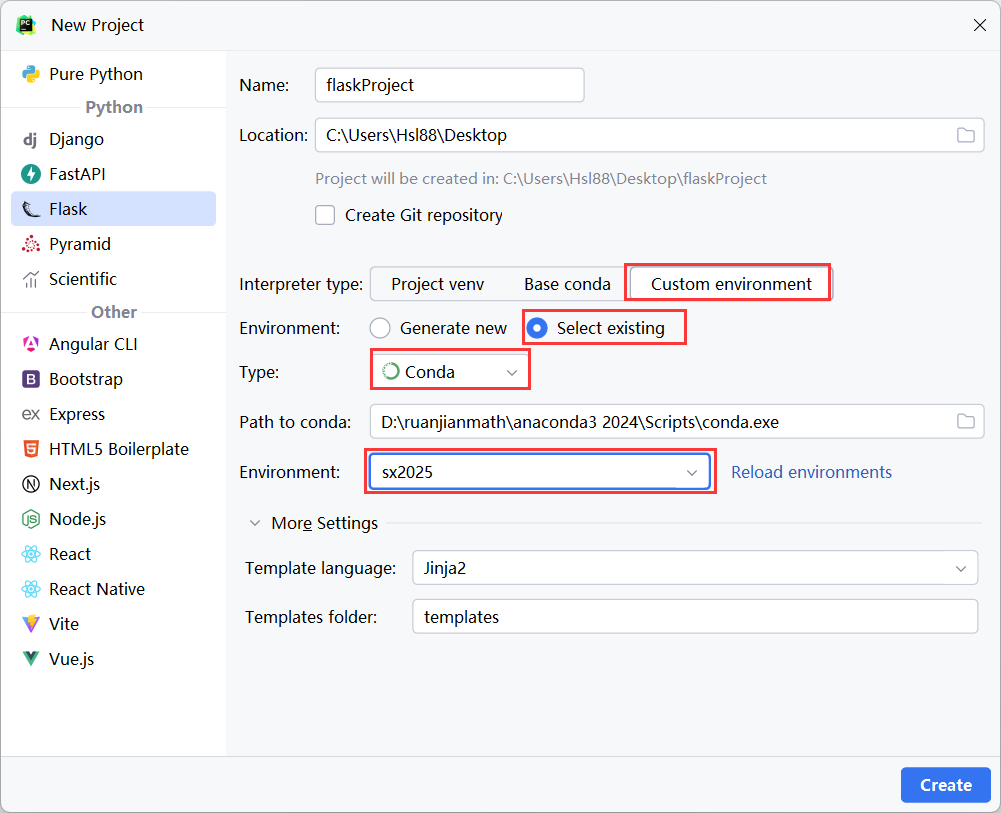The height and width of the screenshot is (813, 1001).
Task: Choose Vue.js project type
Action: (114, 659)
